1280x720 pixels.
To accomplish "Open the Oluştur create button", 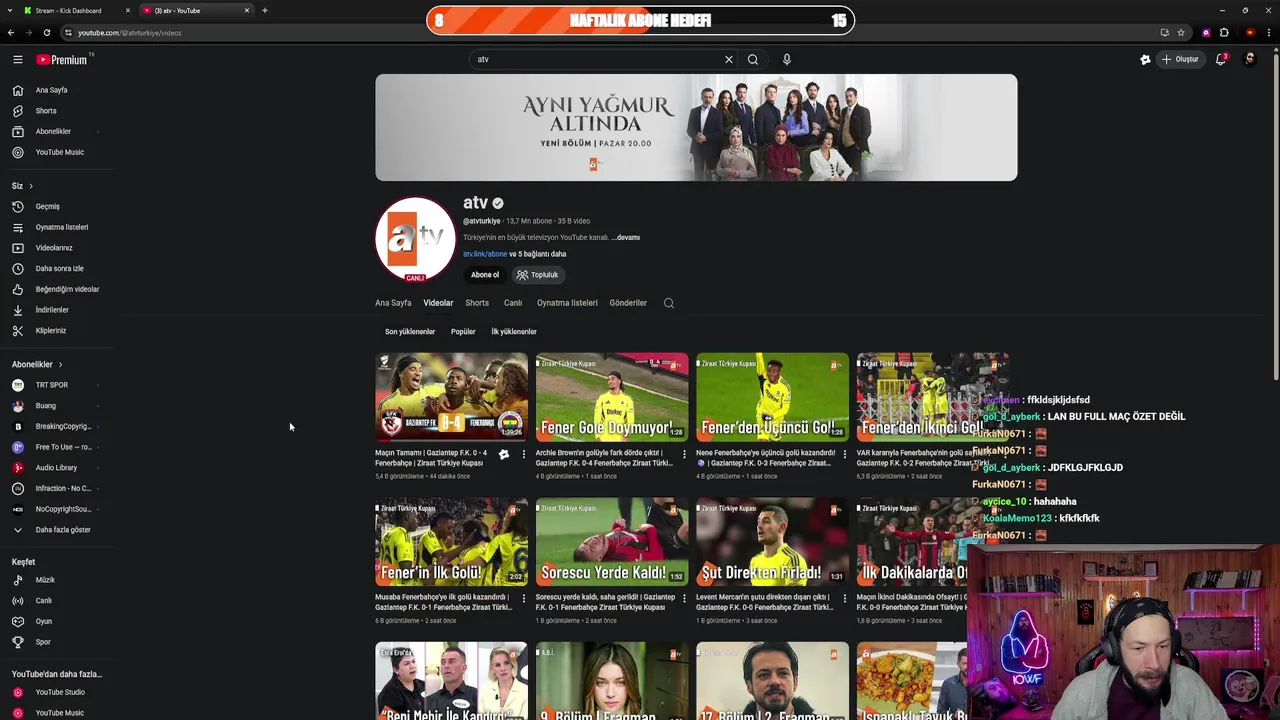I will (1180, 59).
